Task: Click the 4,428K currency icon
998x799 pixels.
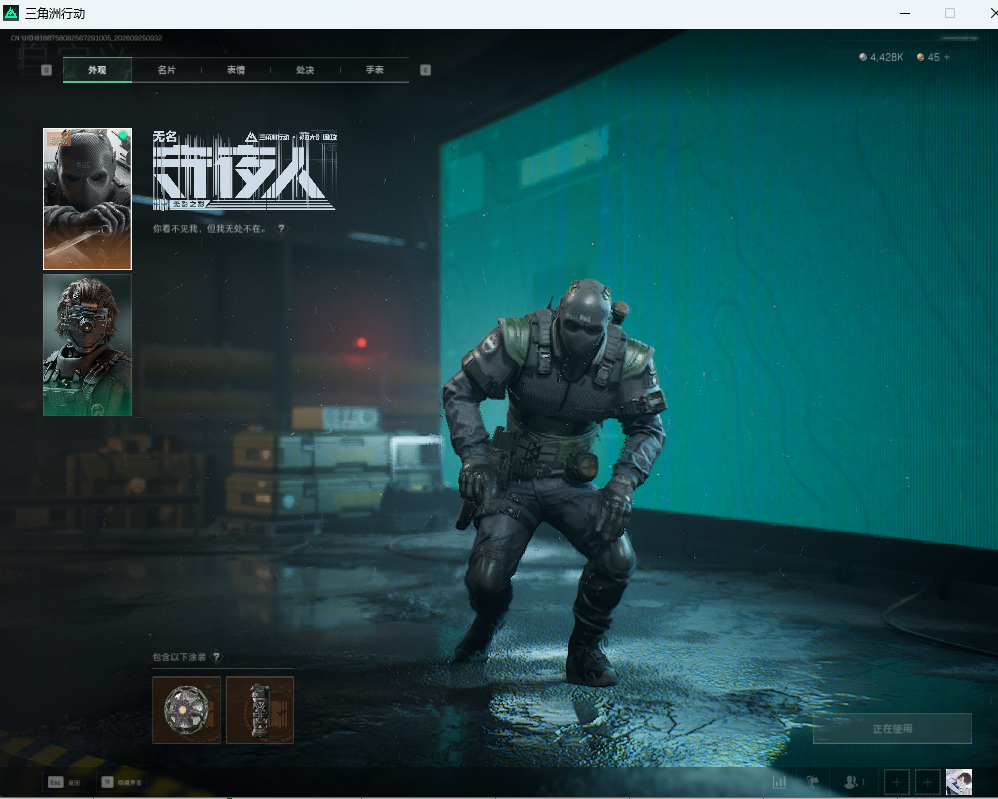Action: (x=863, y=57)
